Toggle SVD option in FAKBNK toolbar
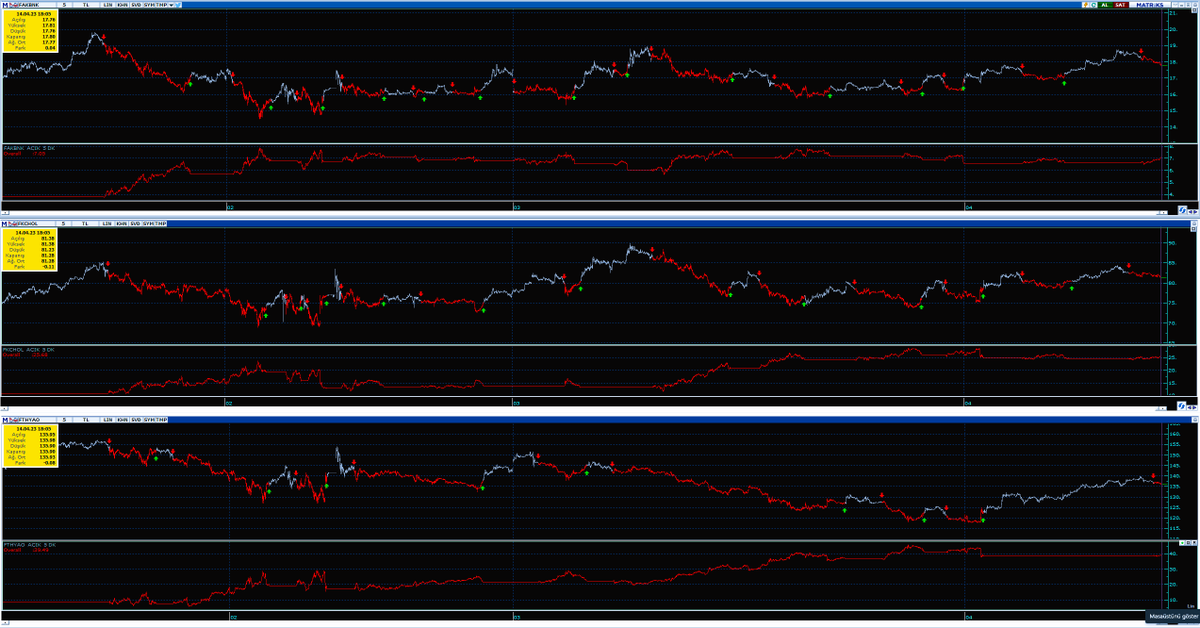 [x=136, y=5]
